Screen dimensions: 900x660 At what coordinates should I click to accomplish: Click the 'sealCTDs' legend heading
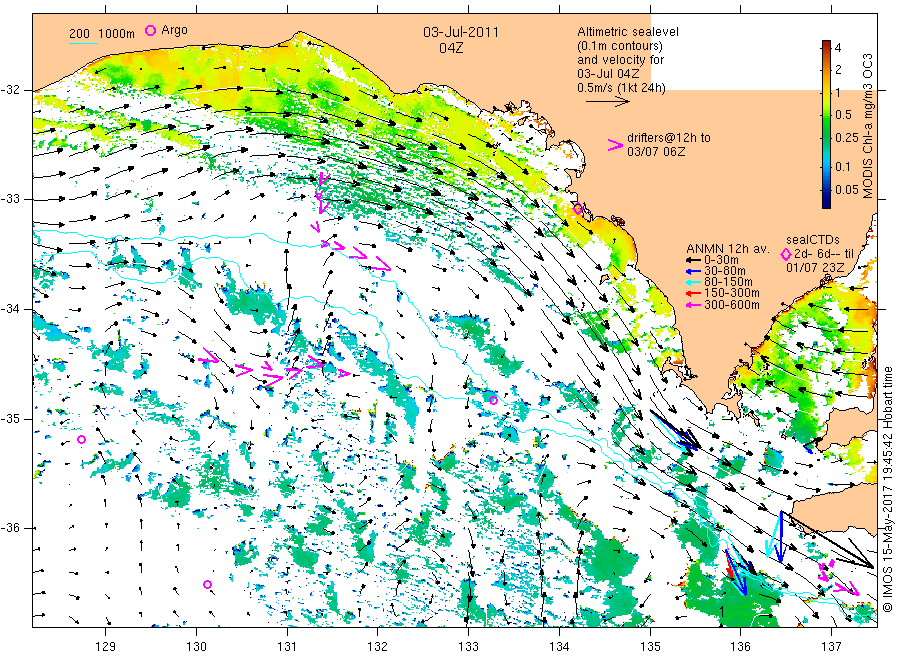tap(813, 240)
